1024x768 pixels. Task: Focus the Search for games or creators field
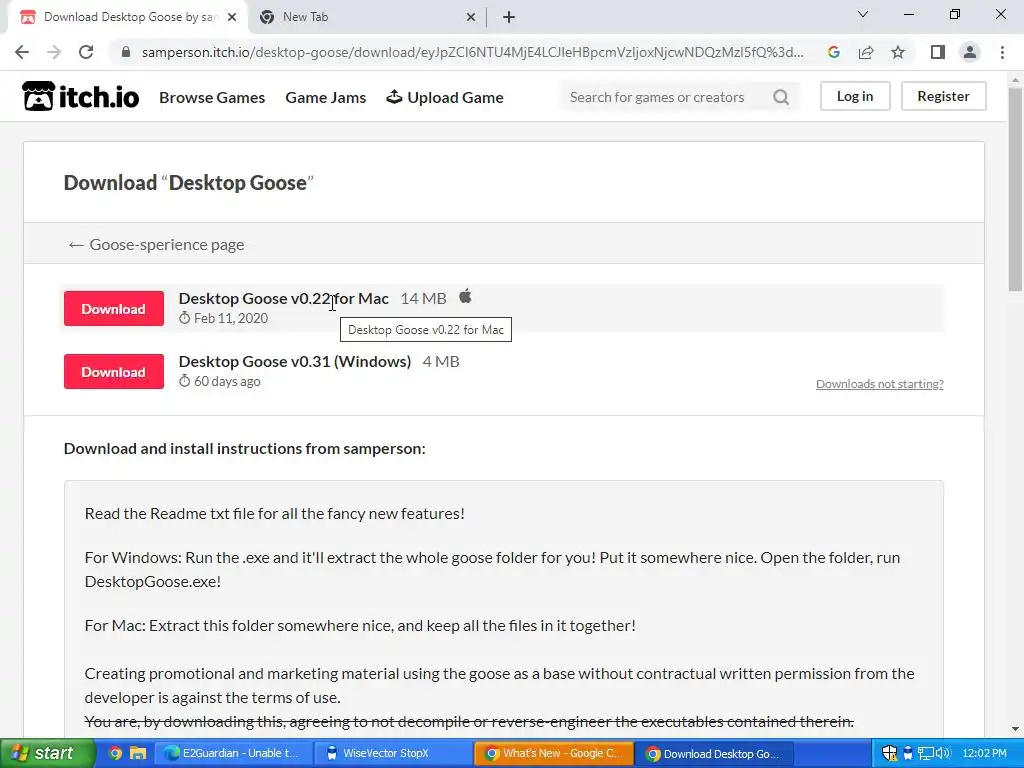666,97
